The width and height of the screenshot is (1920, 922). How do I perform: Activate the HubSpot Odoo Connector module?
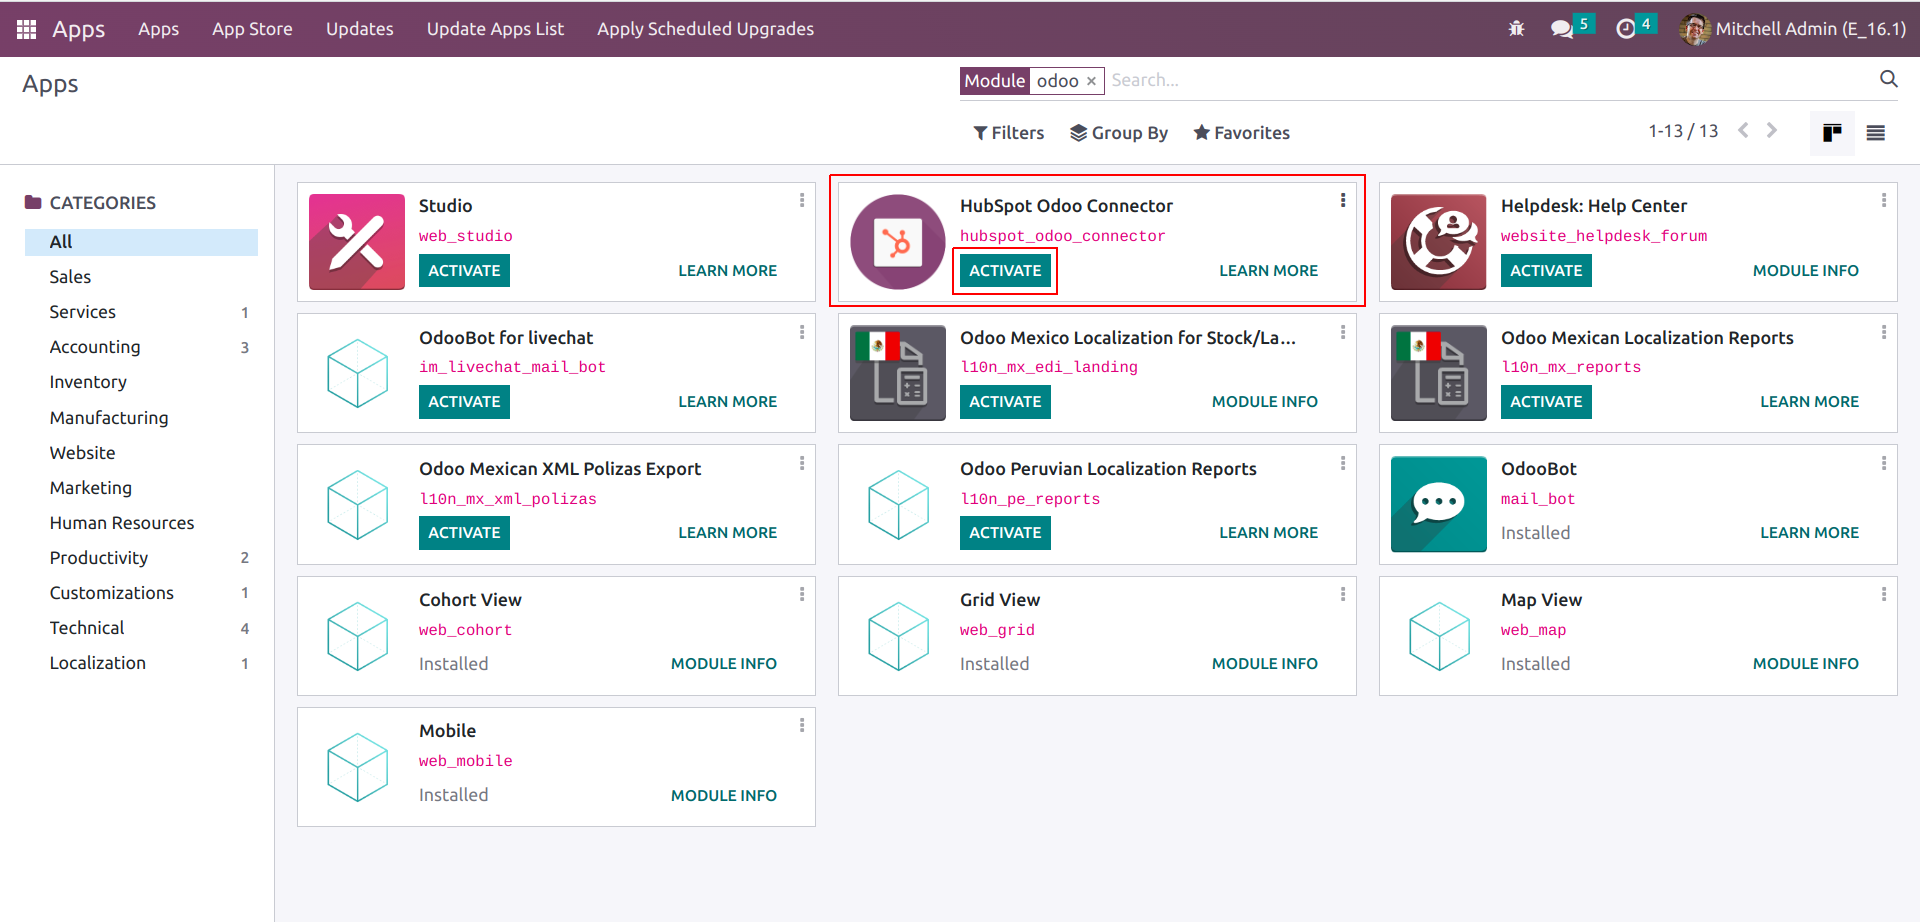tap(1005, 271)
